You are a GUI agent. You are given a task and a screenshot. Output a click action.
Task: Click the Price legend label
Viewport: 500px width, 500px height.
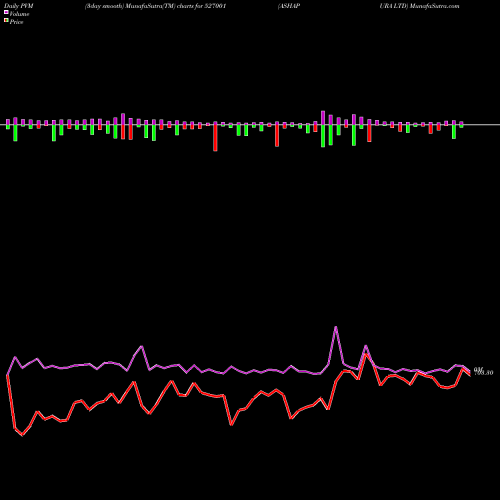coord(16,22)
